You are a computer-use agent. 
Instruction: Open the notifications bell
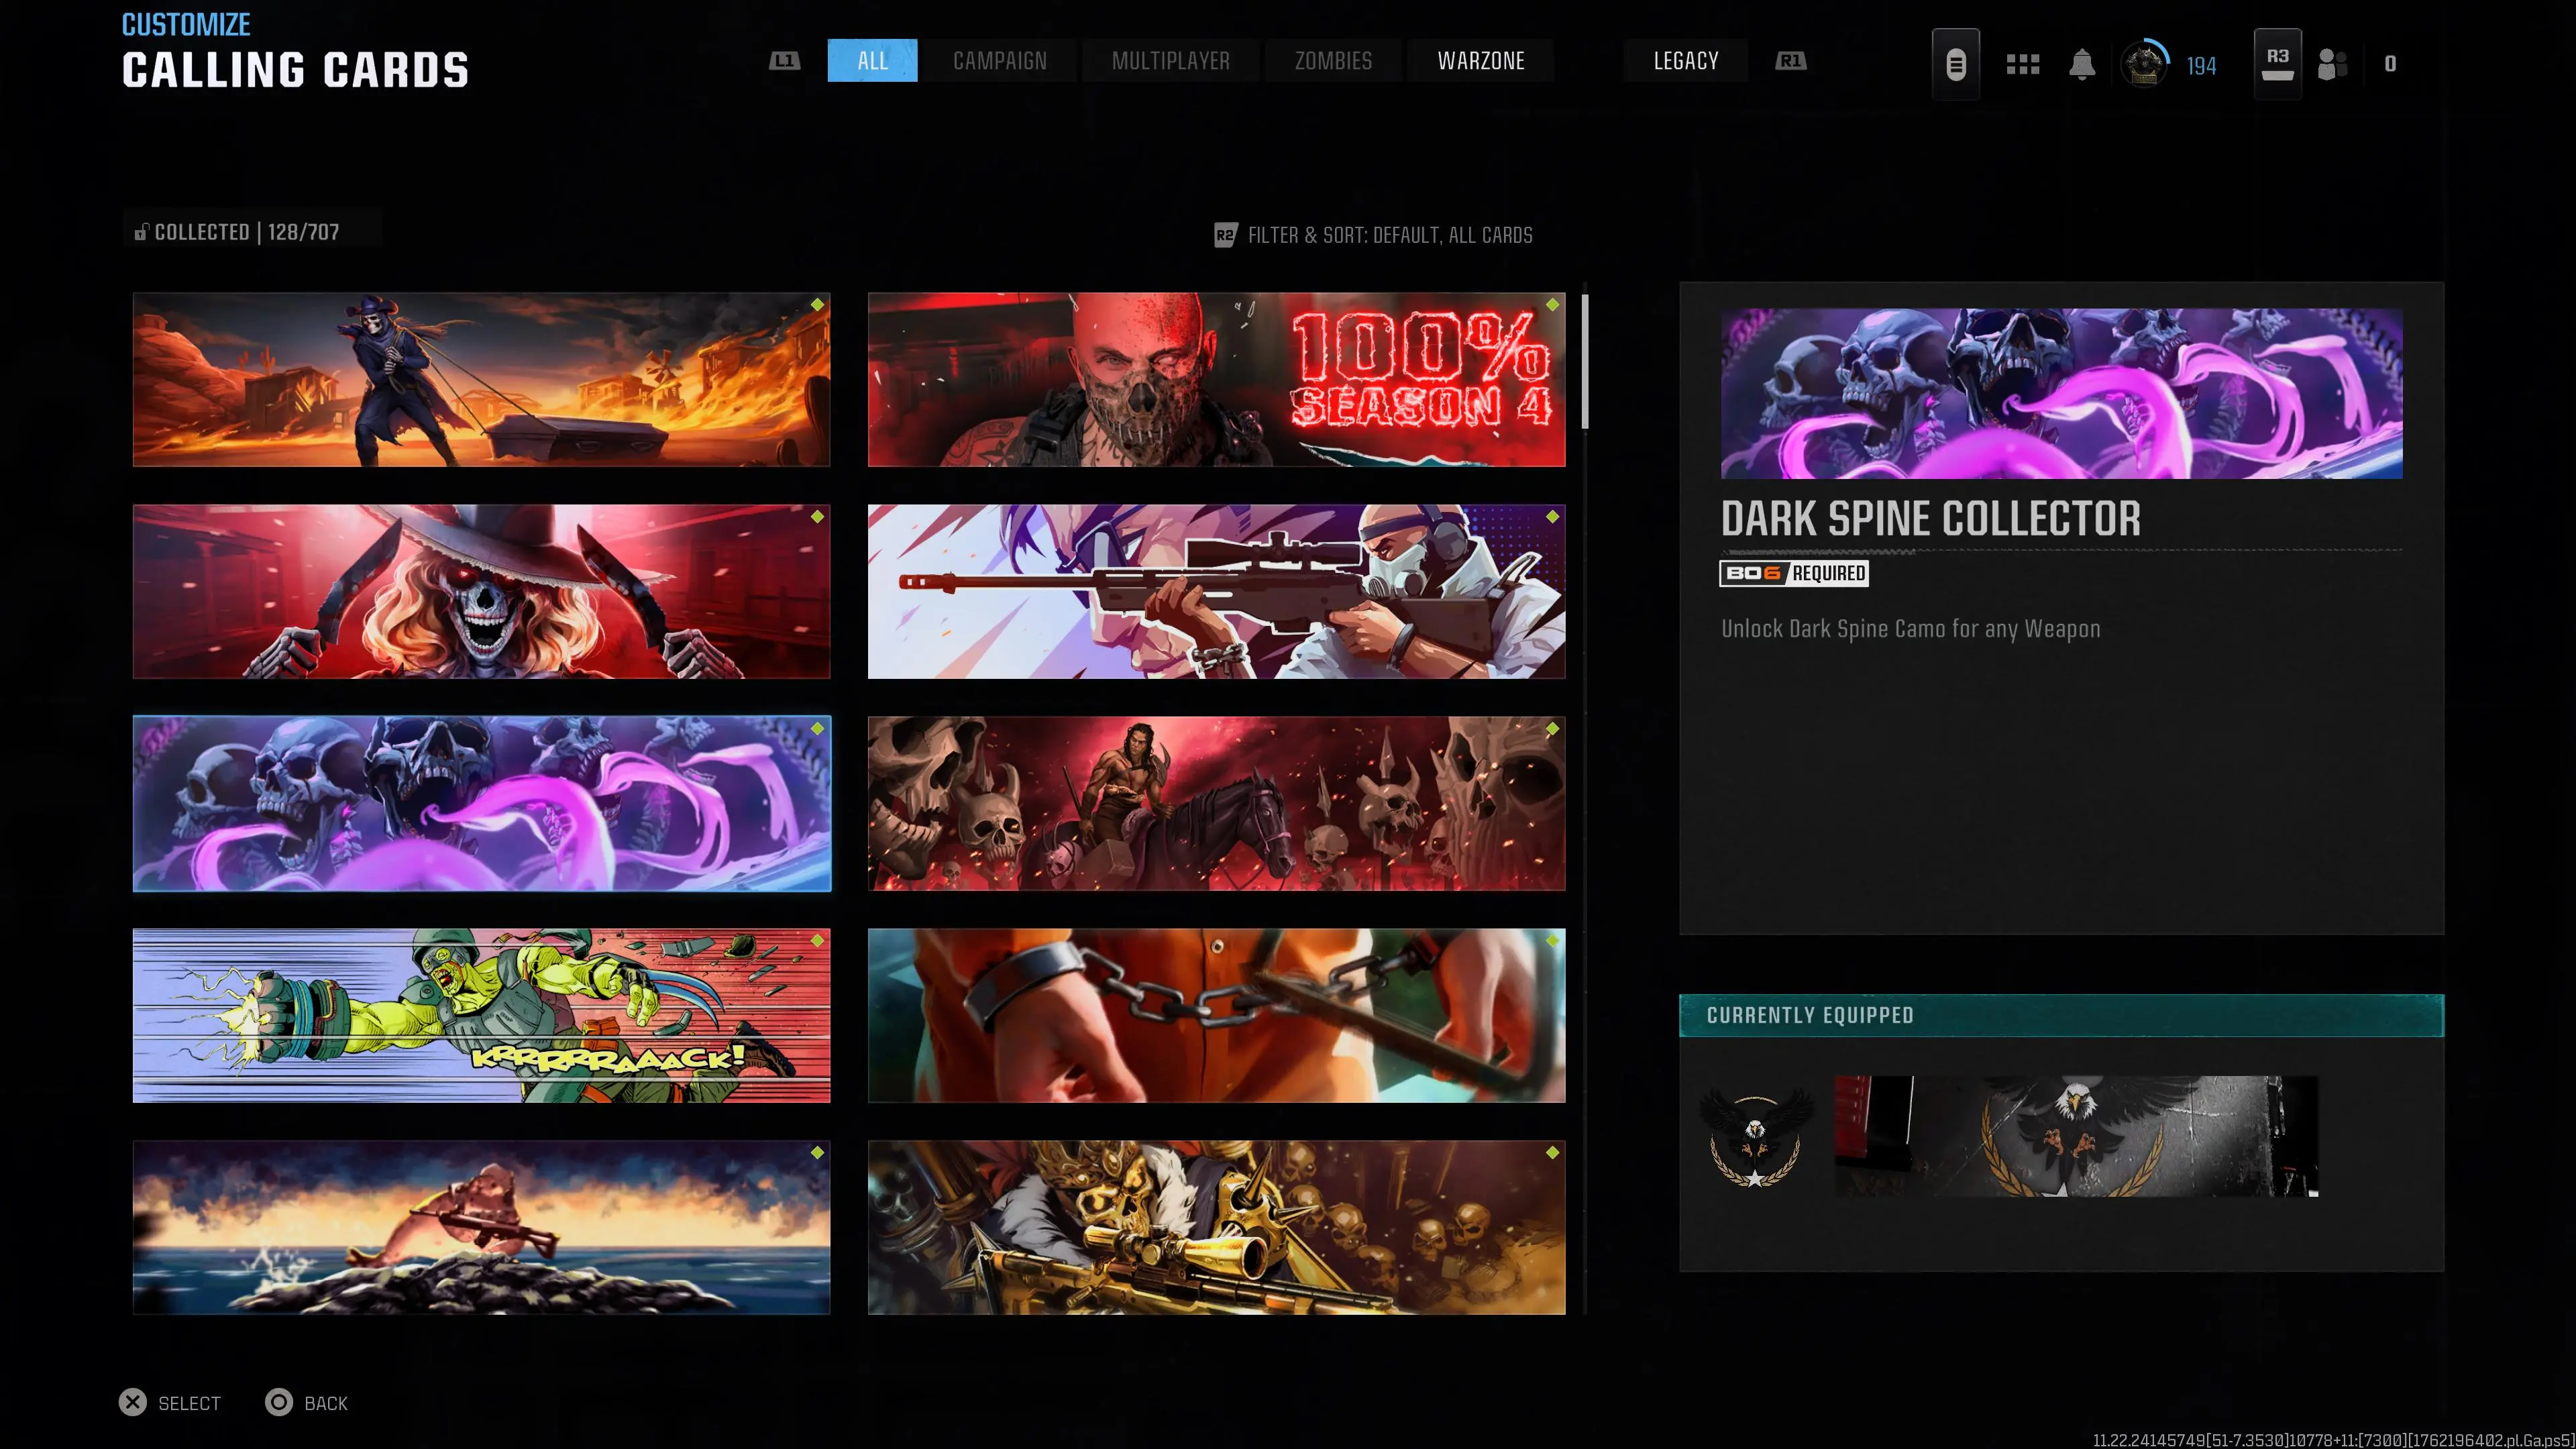click(x=2082, y=64)
